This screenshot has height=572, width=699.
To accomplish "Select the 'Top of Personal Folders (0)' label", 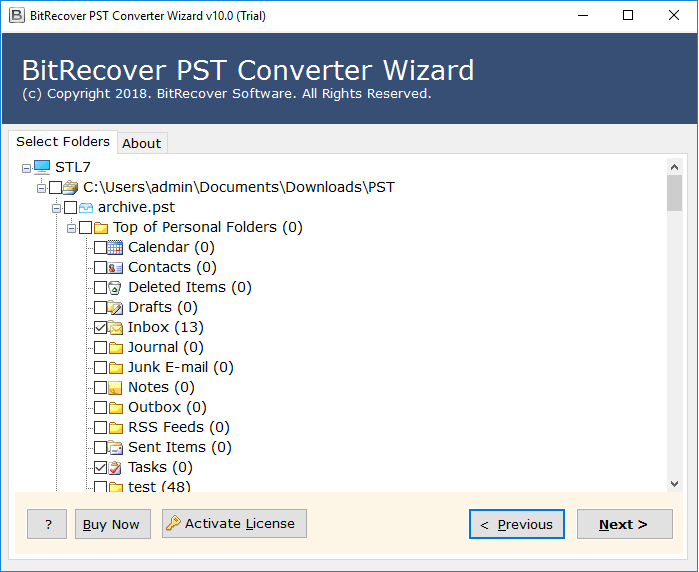I will pos(208,227).
